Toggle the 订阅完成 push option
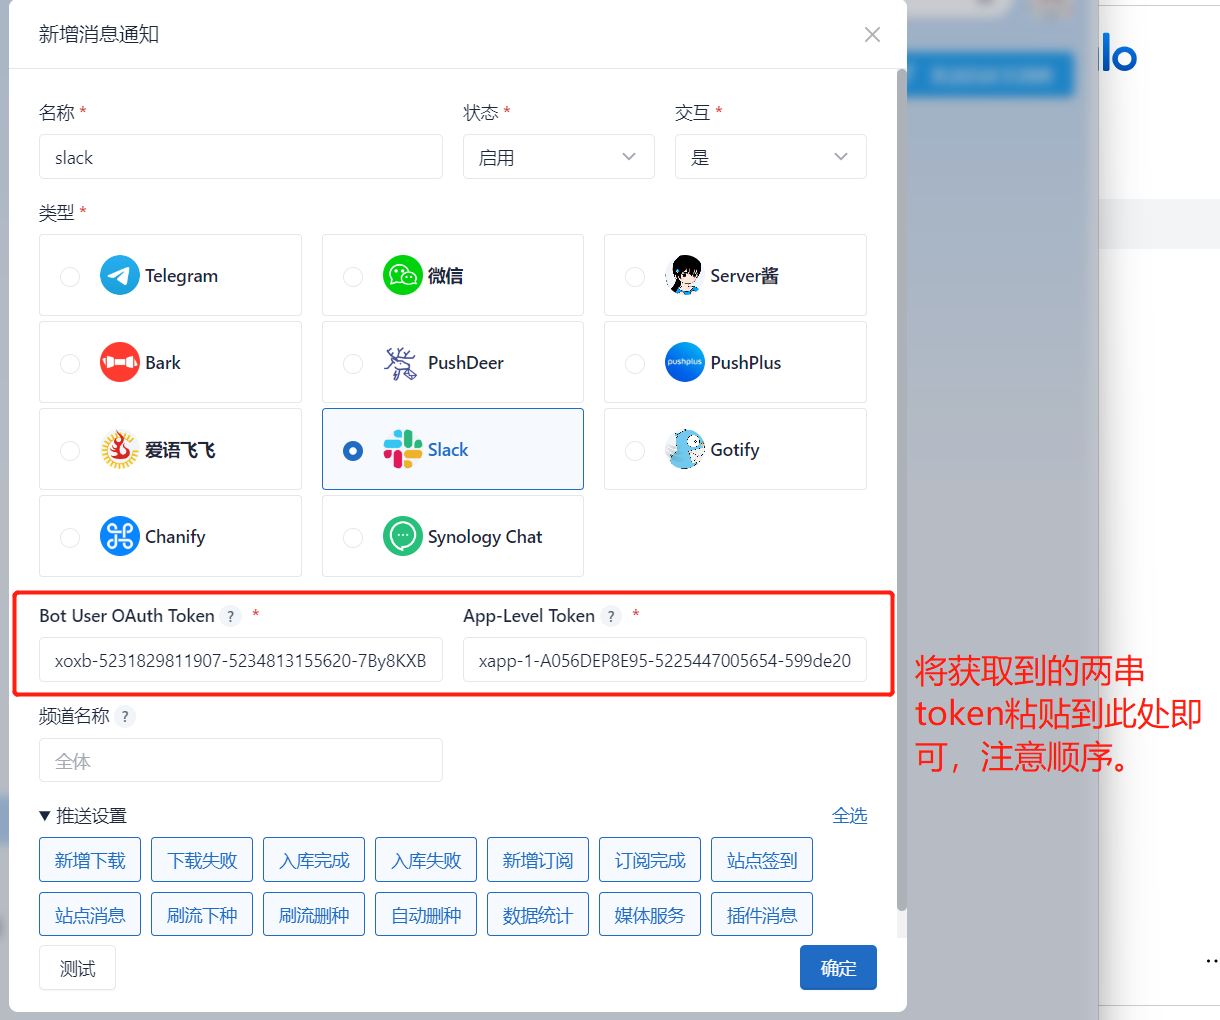Viewport: 1220px width, 1020px height. click(x=650, y=860)
